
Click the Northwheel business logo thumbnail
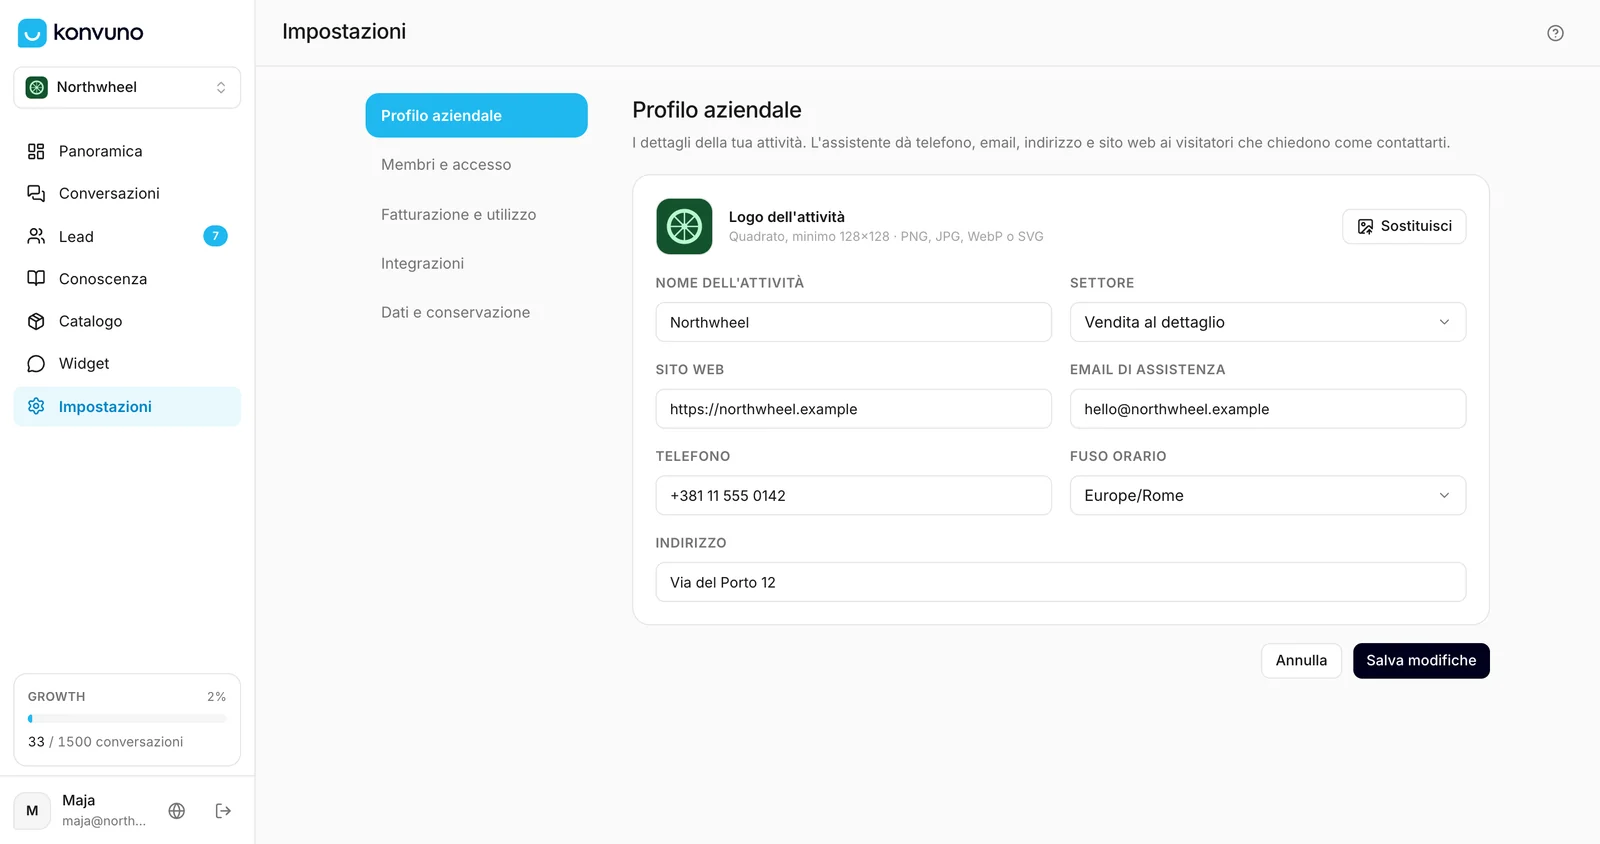[x=684, y=226]
